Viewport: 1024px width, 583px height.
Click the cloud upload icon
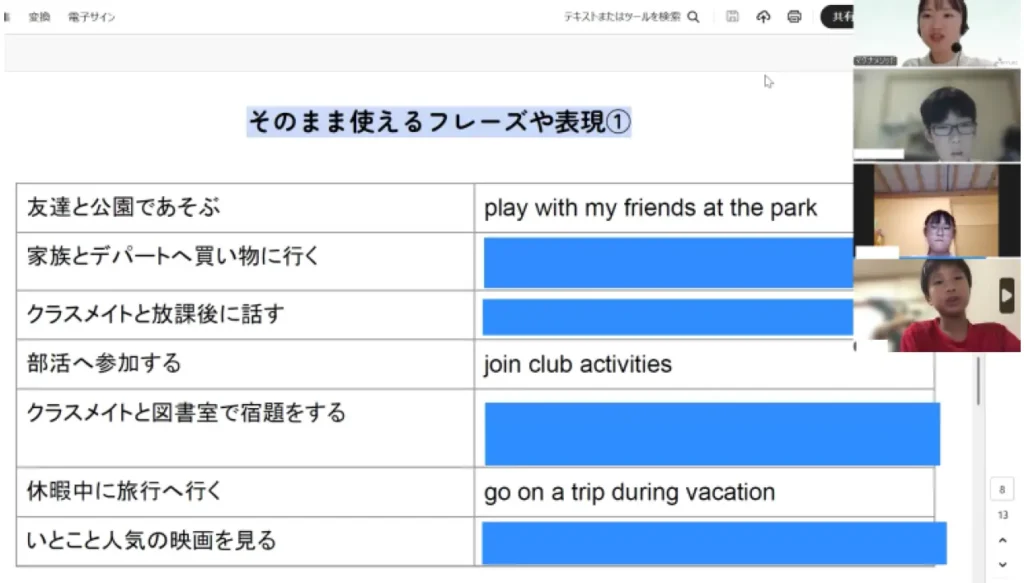pyautogui.click(x=763, y=16)
